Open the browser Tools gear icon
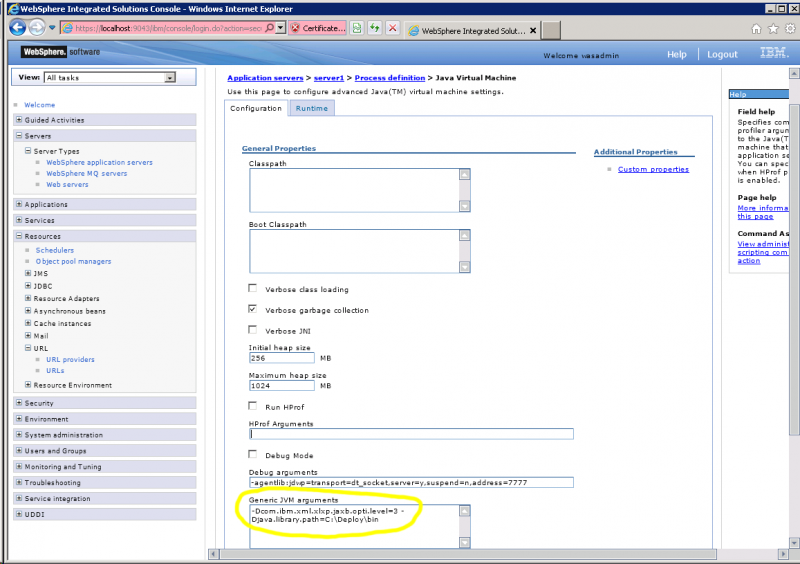Screen dimensions: 800x564 tap(787, 29)
